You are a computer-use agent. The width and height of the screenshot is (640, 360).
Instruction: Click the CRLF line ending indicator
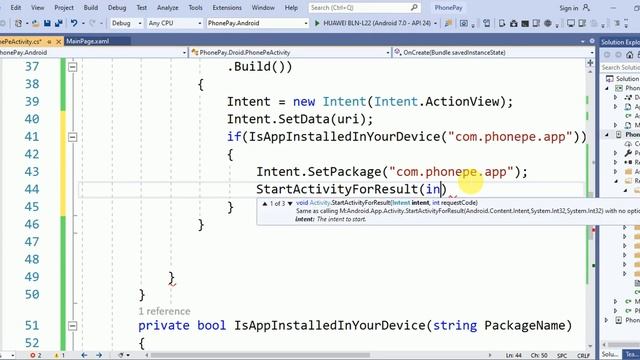[584, 356]
